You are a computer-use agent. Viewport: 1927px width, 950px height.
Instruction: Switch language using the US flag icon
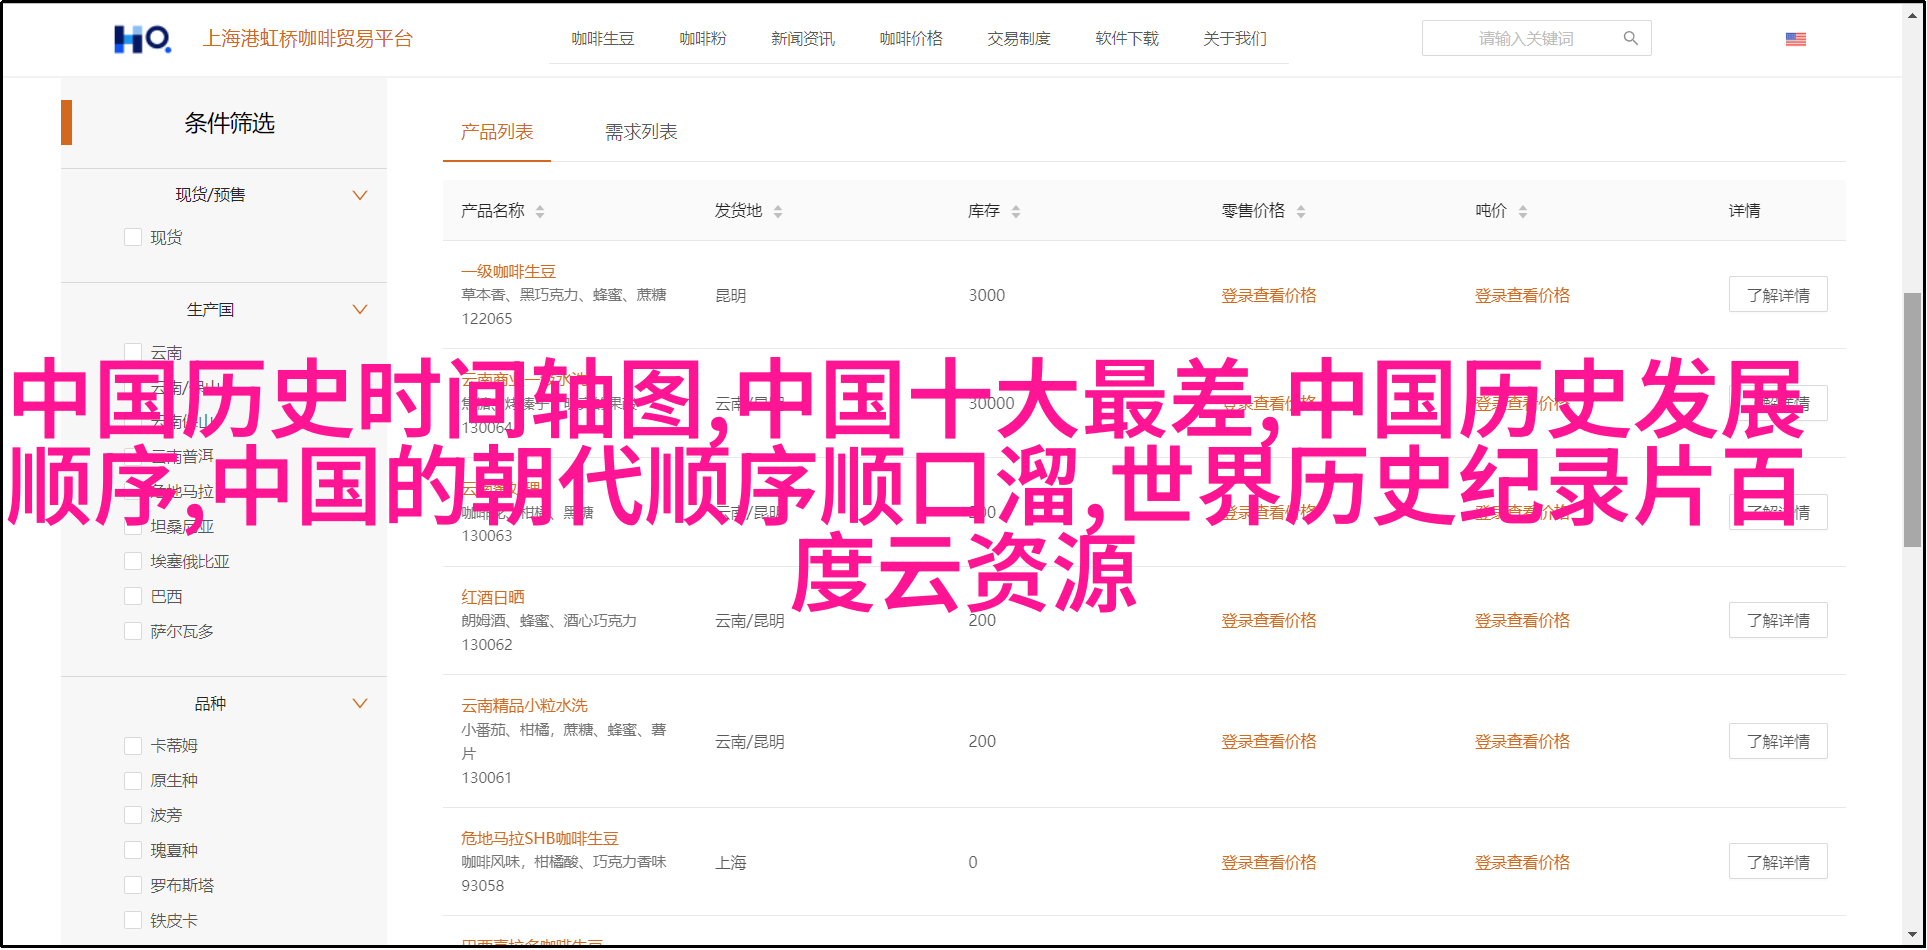[1795, 39]
